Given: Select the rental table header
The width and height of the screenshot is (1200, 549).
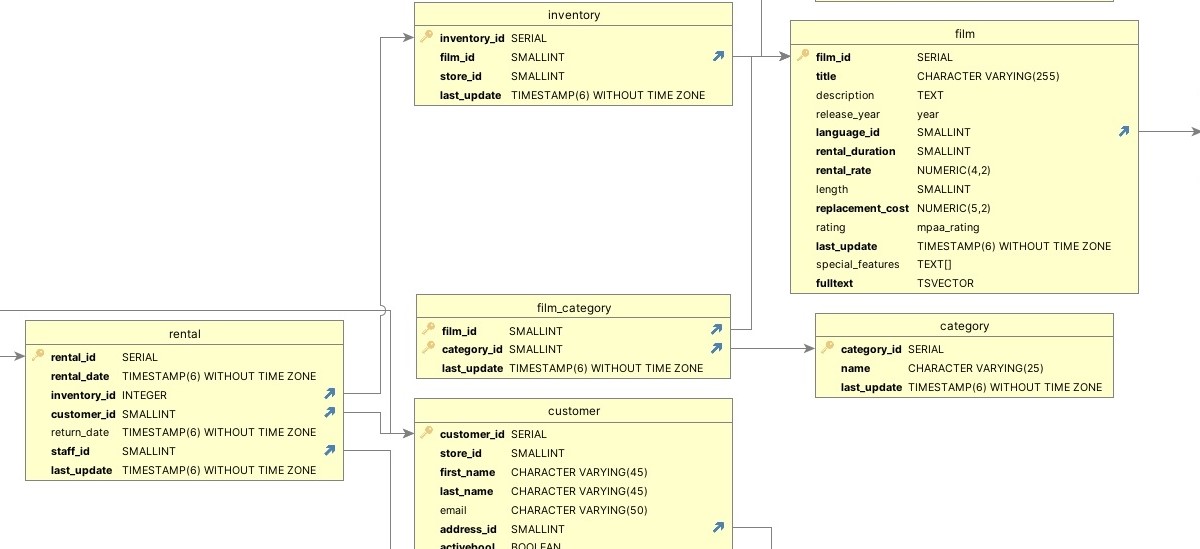Looking at the screenshot, I should click(185, 334).
